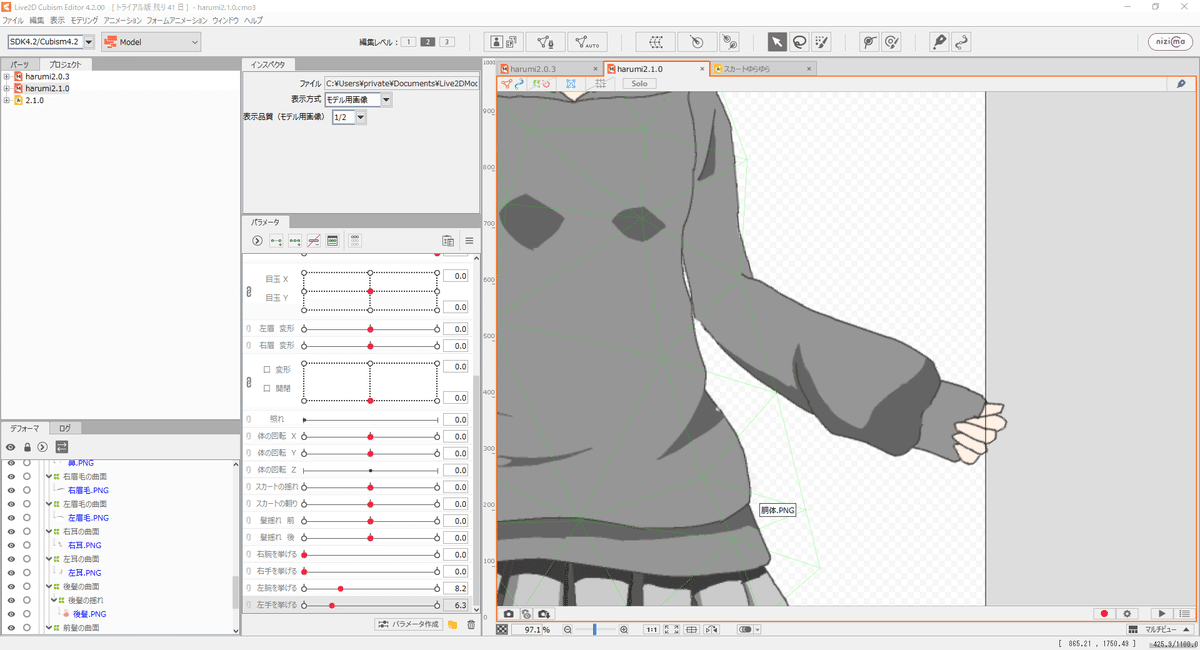Open the texture atlas edit tool
1200x650 pixels.
[504, 41]
